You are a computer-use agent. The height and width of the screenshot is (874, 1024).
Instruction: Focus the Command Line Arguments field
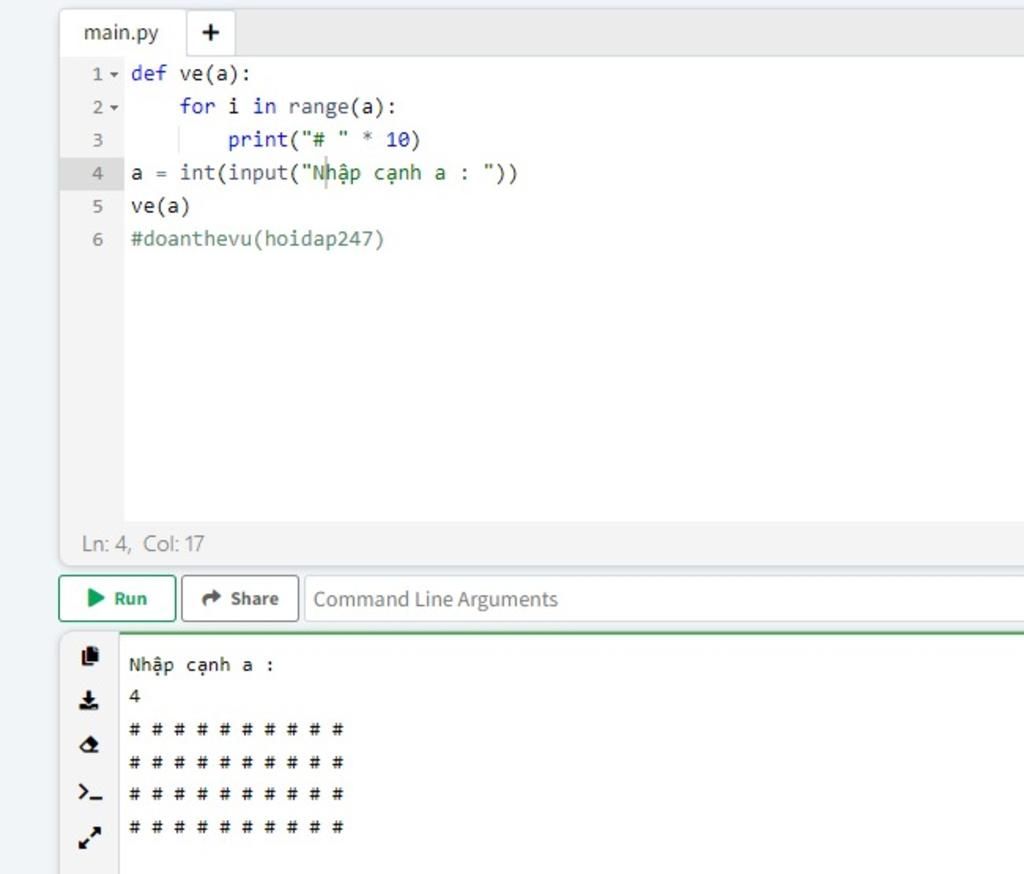click(x=664, y=599)
